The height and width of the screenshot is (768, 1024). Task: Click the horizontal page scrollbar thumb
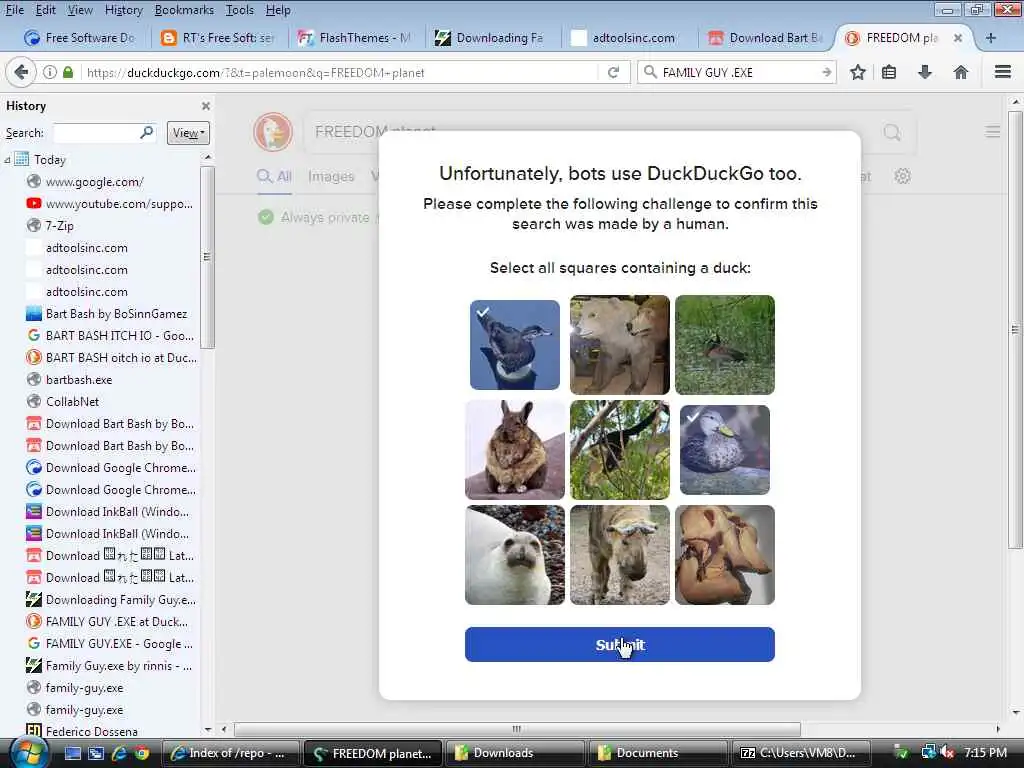coord(517,729)
